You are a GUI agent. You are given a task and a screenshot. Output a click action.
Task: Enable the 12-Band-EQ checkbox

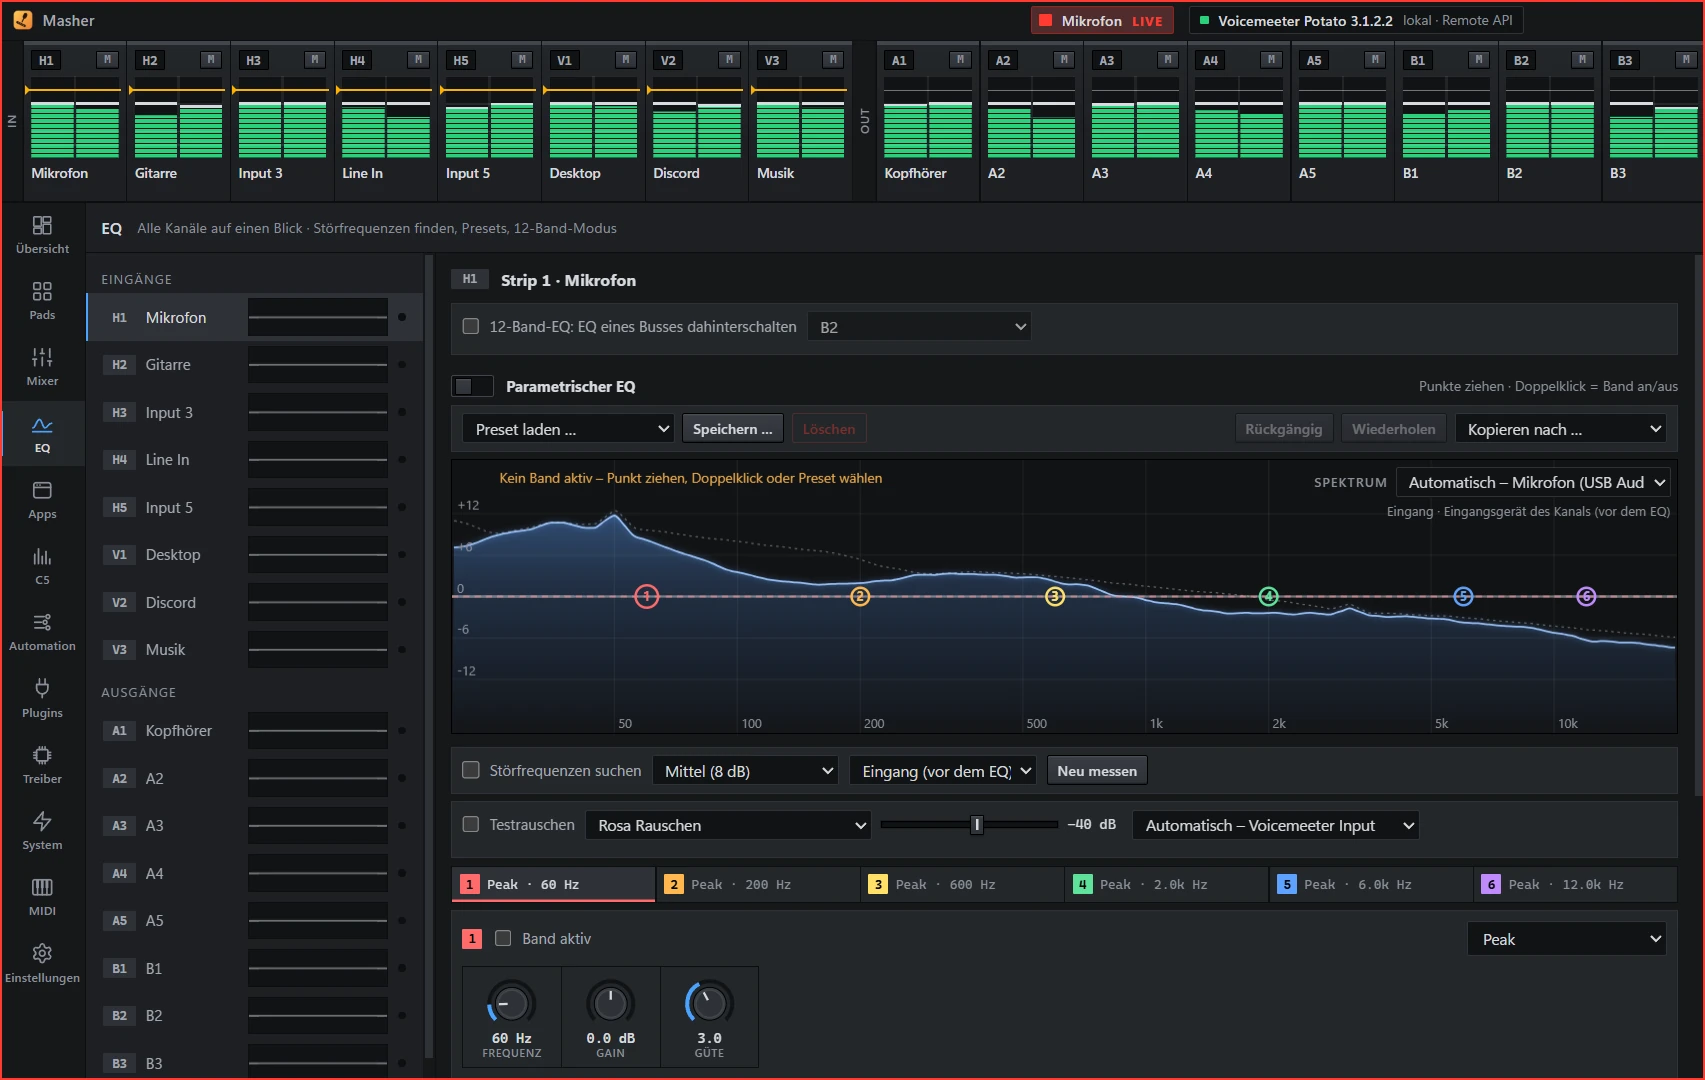[x=470, y=326]
